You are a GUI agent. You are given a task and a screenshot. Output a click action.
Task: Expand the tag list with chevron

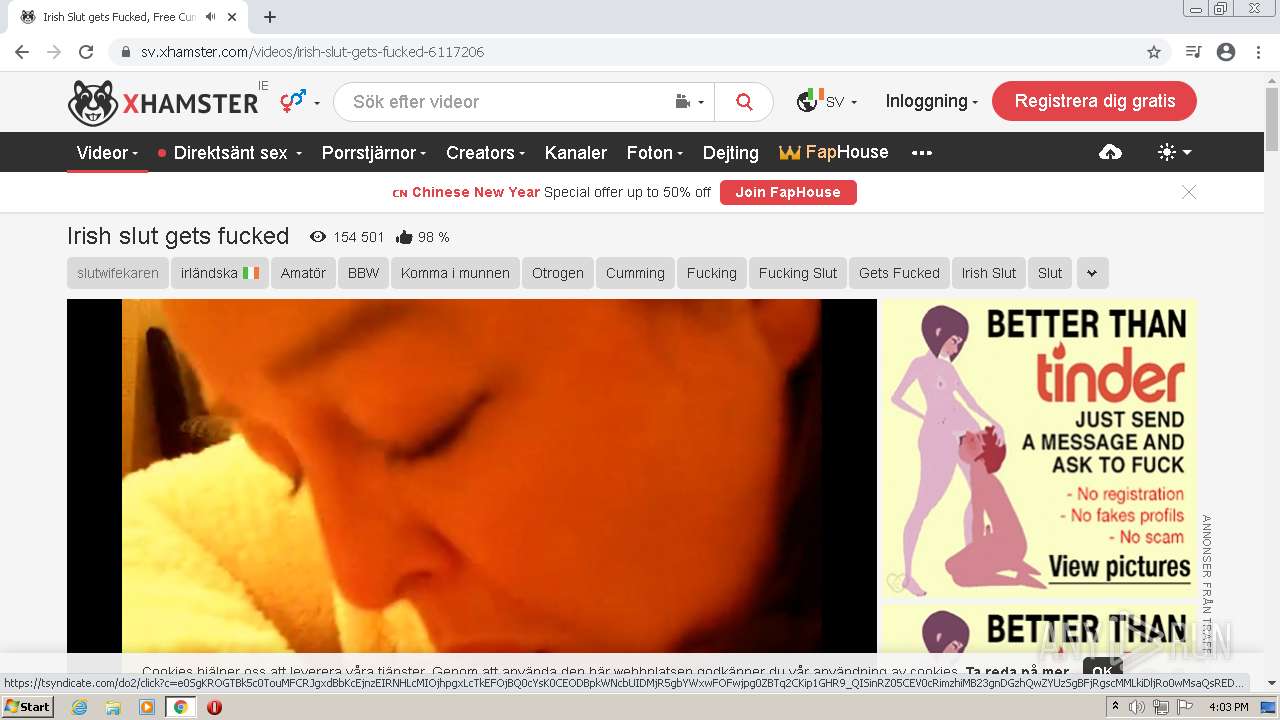coord(1092,273)
